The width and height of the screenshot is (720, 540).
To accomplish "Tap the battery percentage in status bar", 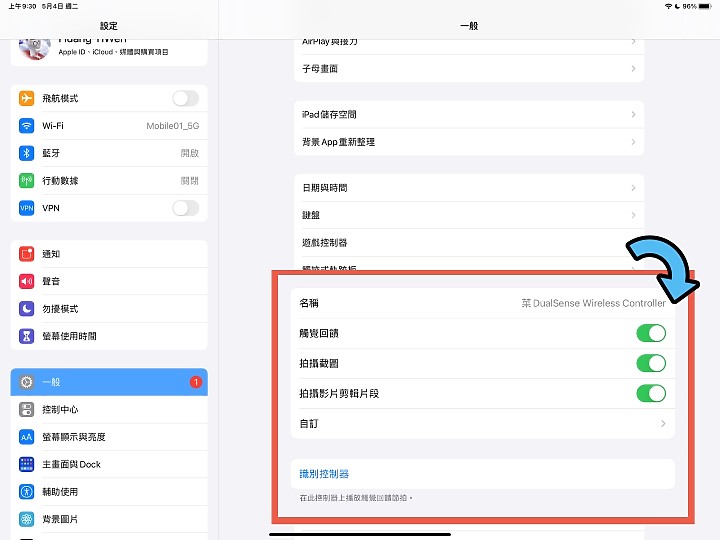I will pos(689,6).
